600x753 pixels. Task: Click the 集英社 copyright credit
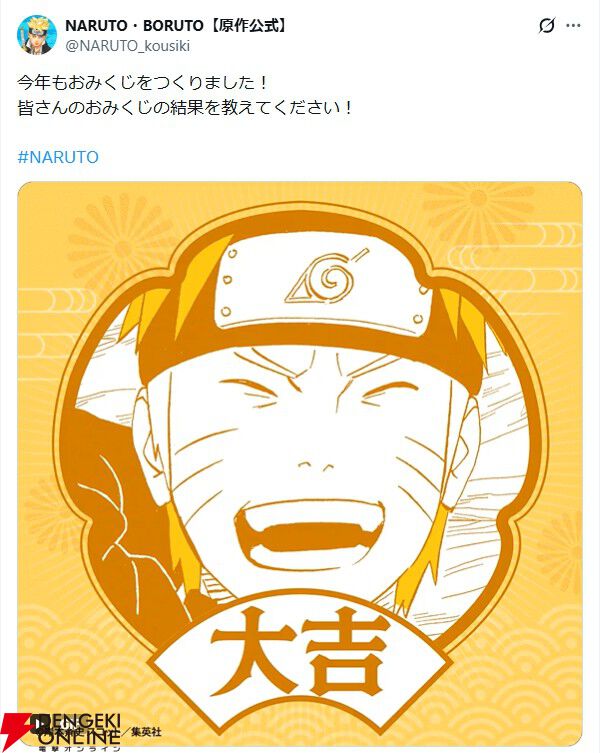click(147, 732)
